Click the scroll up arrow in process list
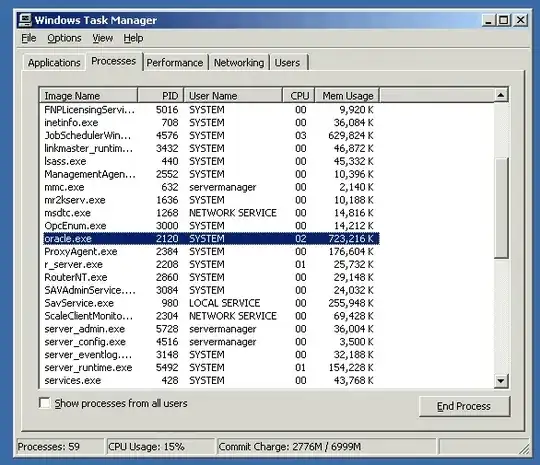This screenshot has height=465, width=540. click(x=501, y=95)
